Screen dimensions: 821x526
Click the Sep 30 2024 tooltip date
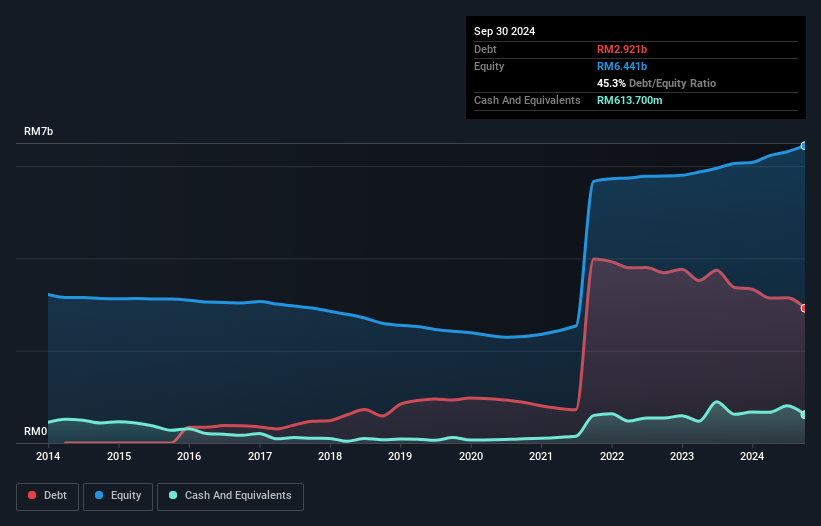tap(504, 31)
